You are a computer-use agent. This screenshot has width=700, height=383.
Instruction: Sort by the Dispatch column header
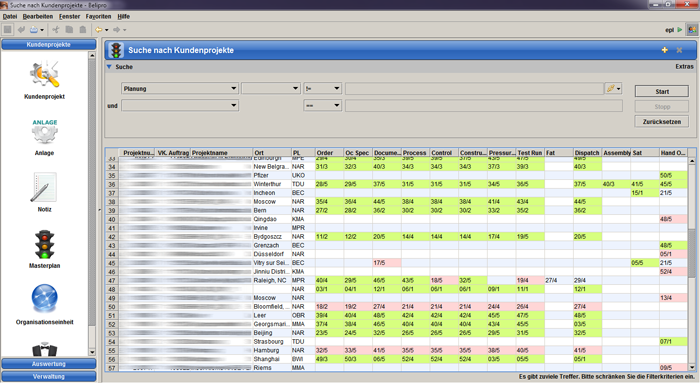pos(587,153)
